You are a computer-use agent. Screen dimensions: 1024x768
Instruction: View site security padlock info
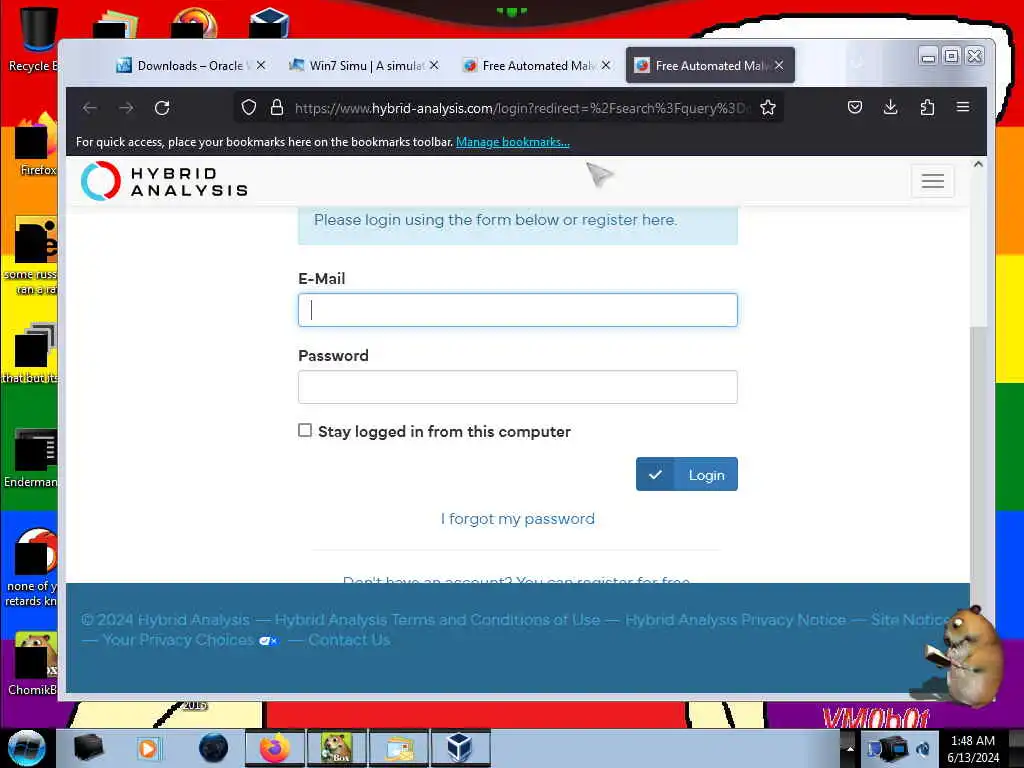[x=277, y=108]
